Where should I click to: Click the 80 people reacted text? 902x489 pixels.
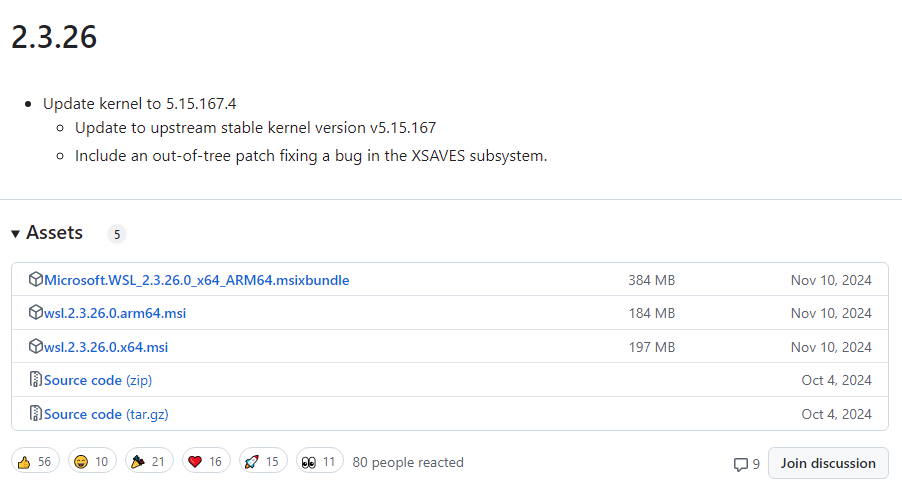pyautogui.click(x=408, y=462)
